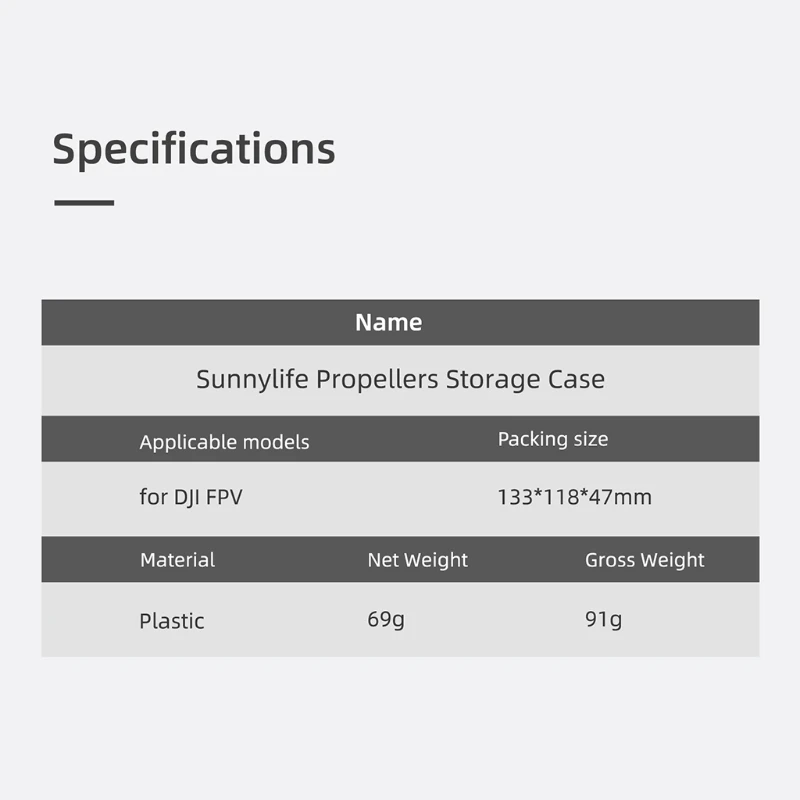The height and width of the screenshot is (800, 800).
Task: Select the 133*118*47mm packing dimensions
Action: click(574, 497)
